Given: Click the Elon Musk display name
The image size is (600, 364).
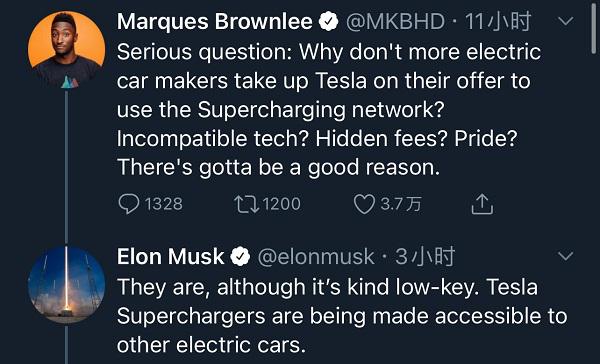Looking at the screenshot, I should [x=171, y=257].
